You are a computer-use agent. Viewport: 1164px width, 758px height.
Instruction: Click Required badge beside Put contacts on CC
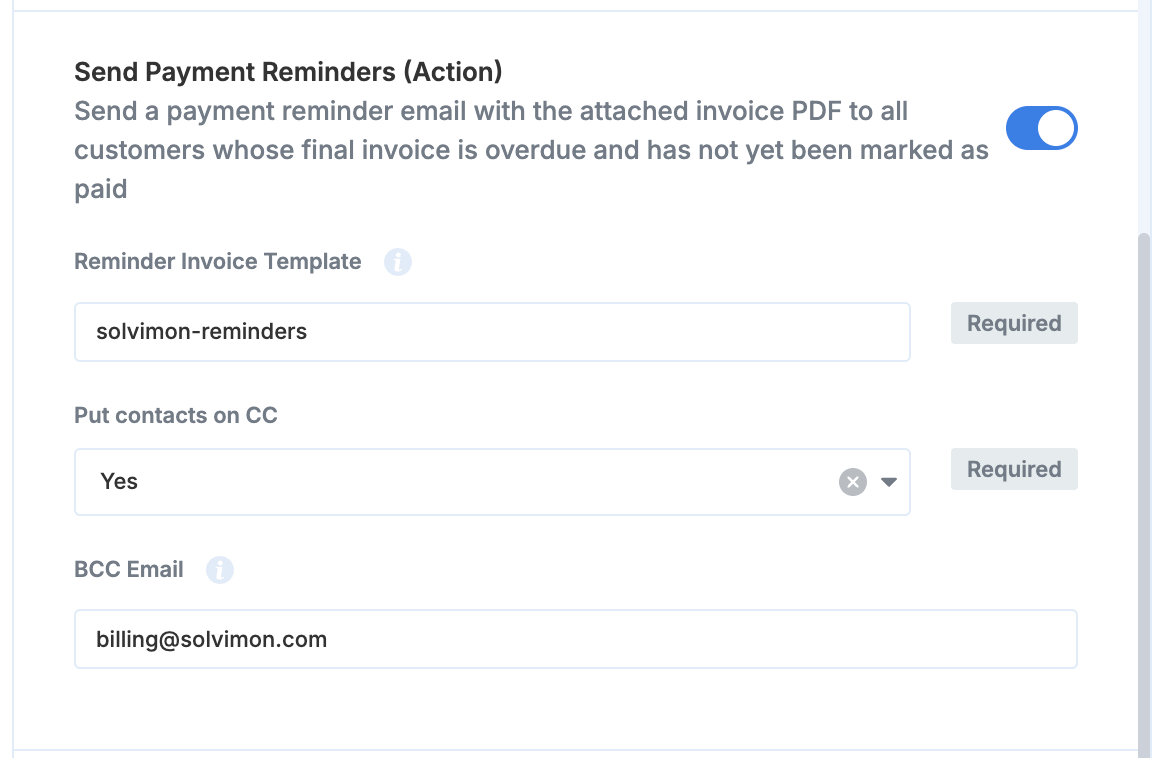1014,469
